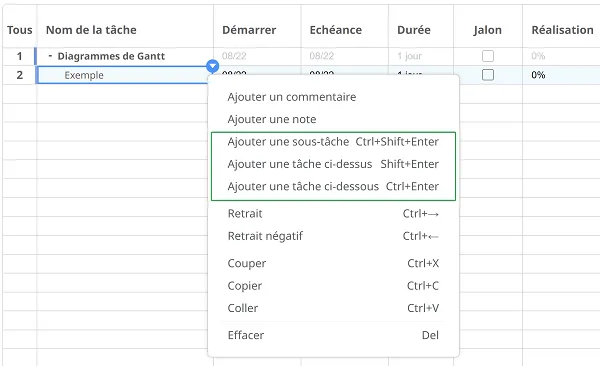Image resolution: width=600 pixels, height=366 pixels.
Task: Choose Effacer in the context menu
Action: click(333, 335)
